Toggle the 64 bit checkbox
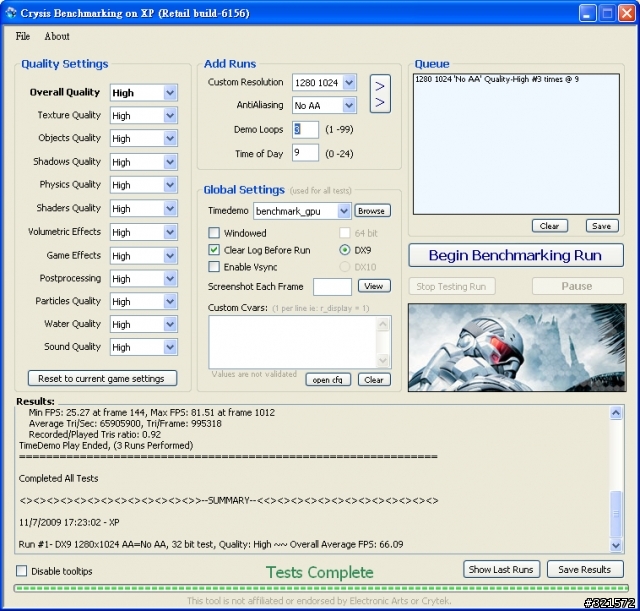 point(345,233)
